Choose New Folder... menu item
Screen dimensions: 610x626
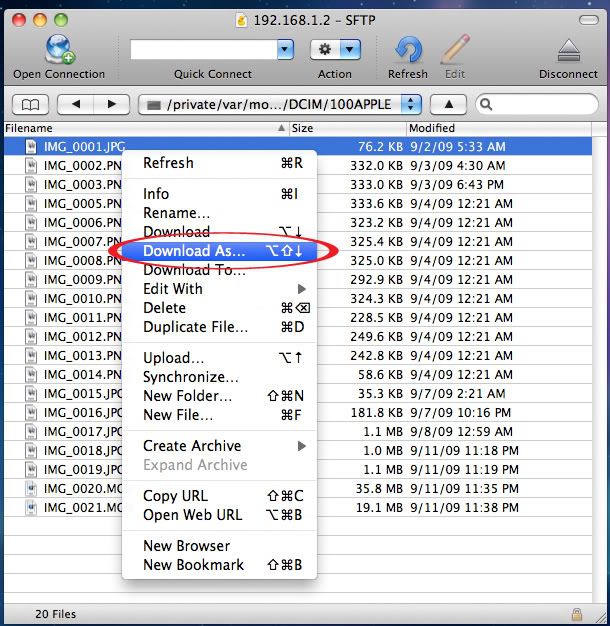[220, 396]
